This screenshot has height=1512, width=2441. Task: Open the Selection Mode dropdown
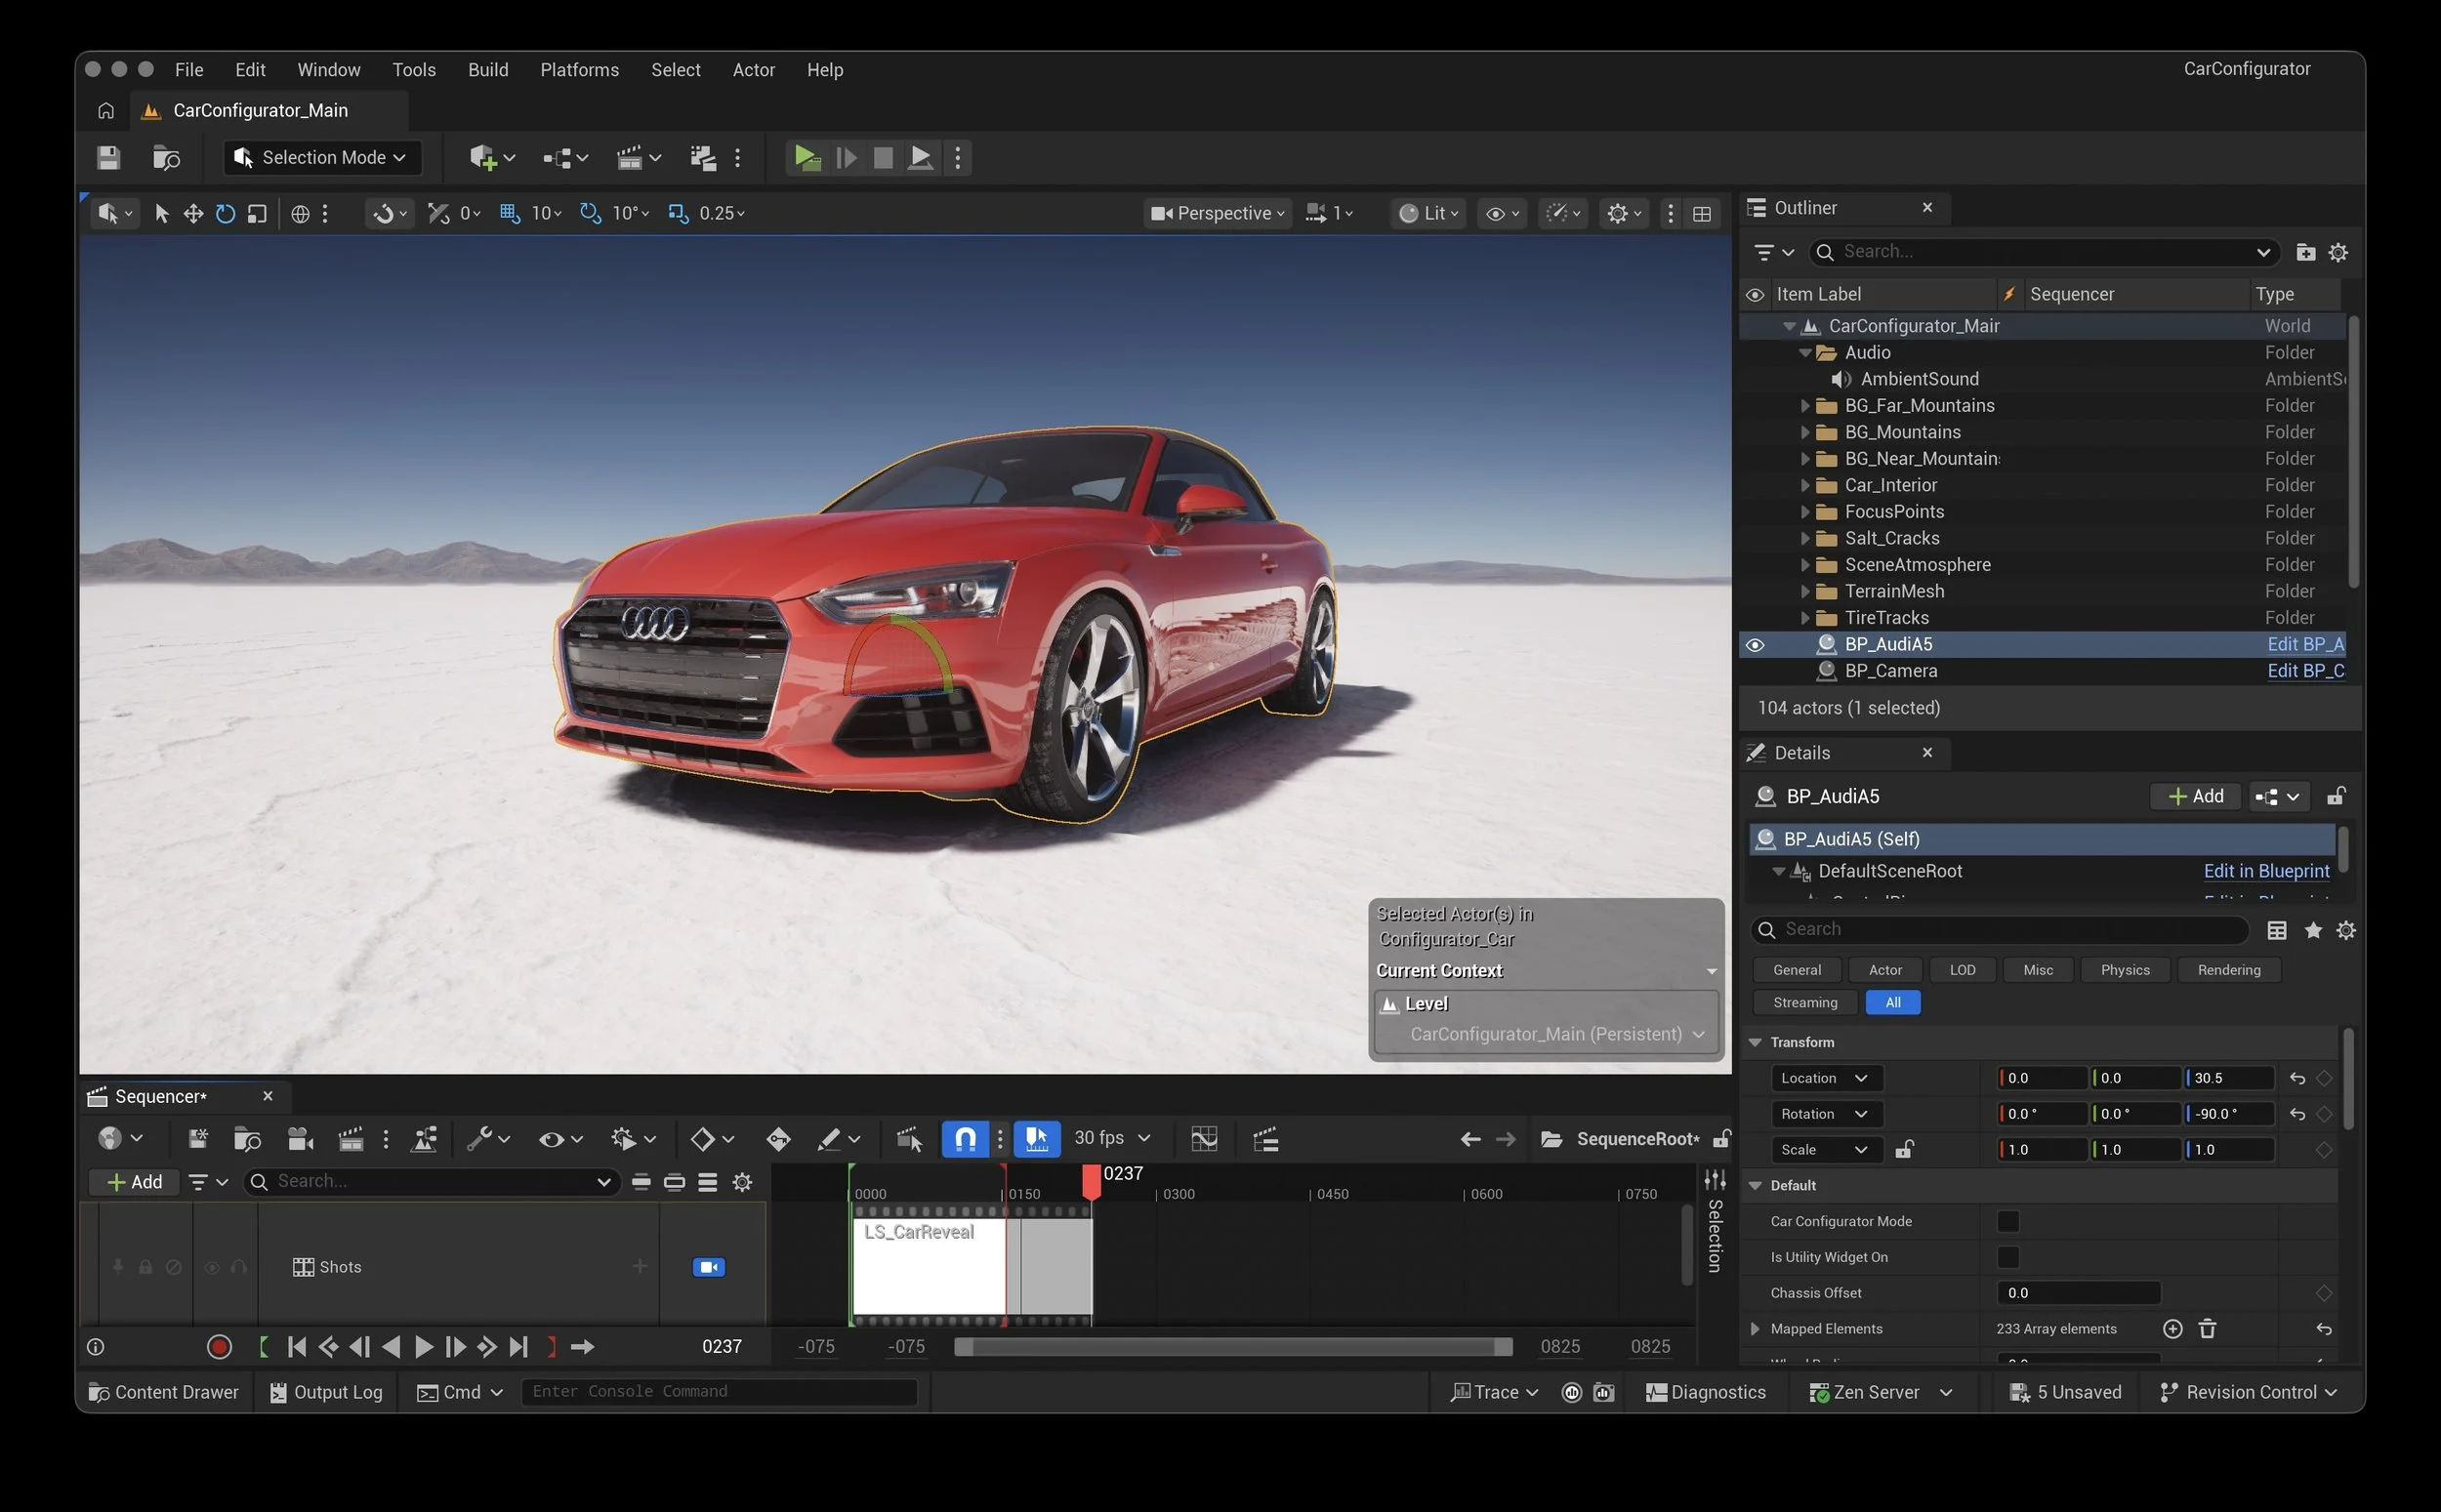pyautogui.click(x=322, y=158)
